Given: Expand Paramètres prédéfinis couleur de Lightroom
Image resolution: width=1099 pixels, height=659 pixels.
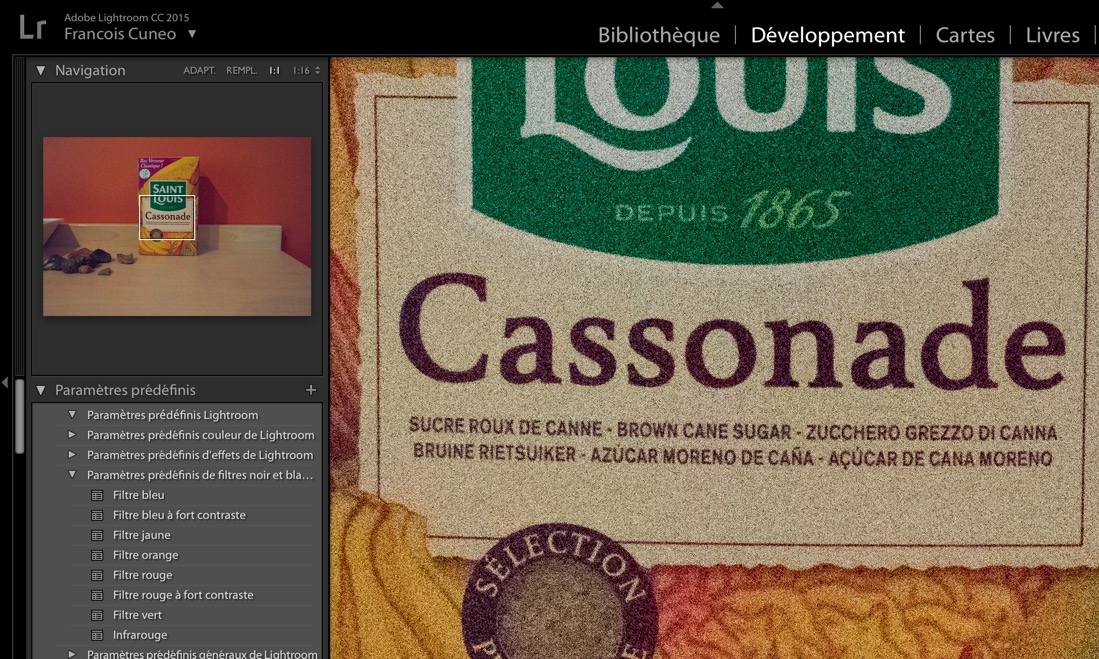Looking at the screenshot, I should tap(71, 435).
